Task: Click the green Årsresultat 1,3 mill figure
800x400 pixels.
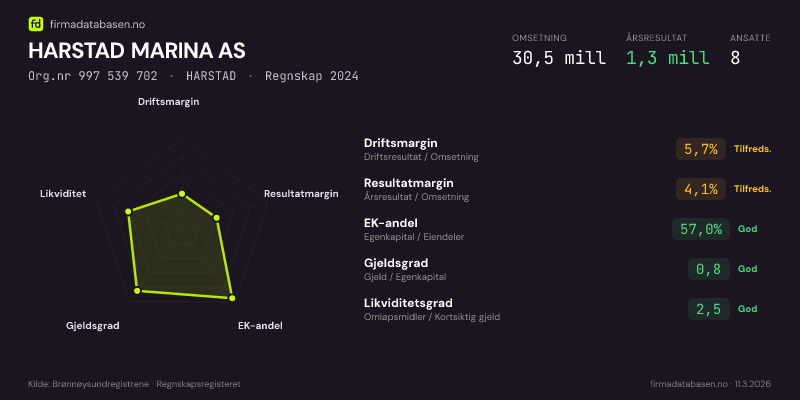Action: pos(667,58)
